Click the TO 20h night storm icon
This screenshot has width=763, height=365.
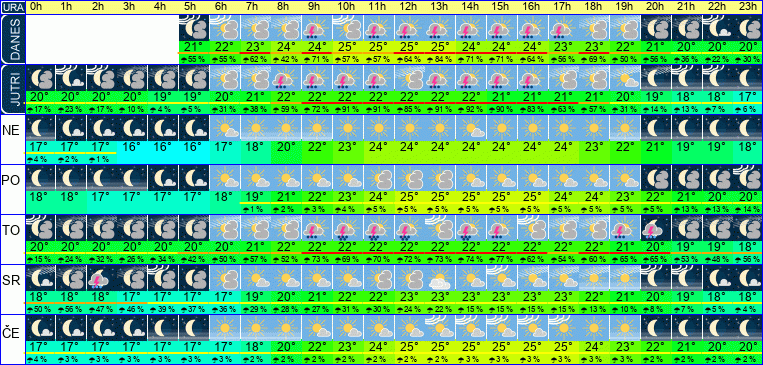tap(655, 228)
